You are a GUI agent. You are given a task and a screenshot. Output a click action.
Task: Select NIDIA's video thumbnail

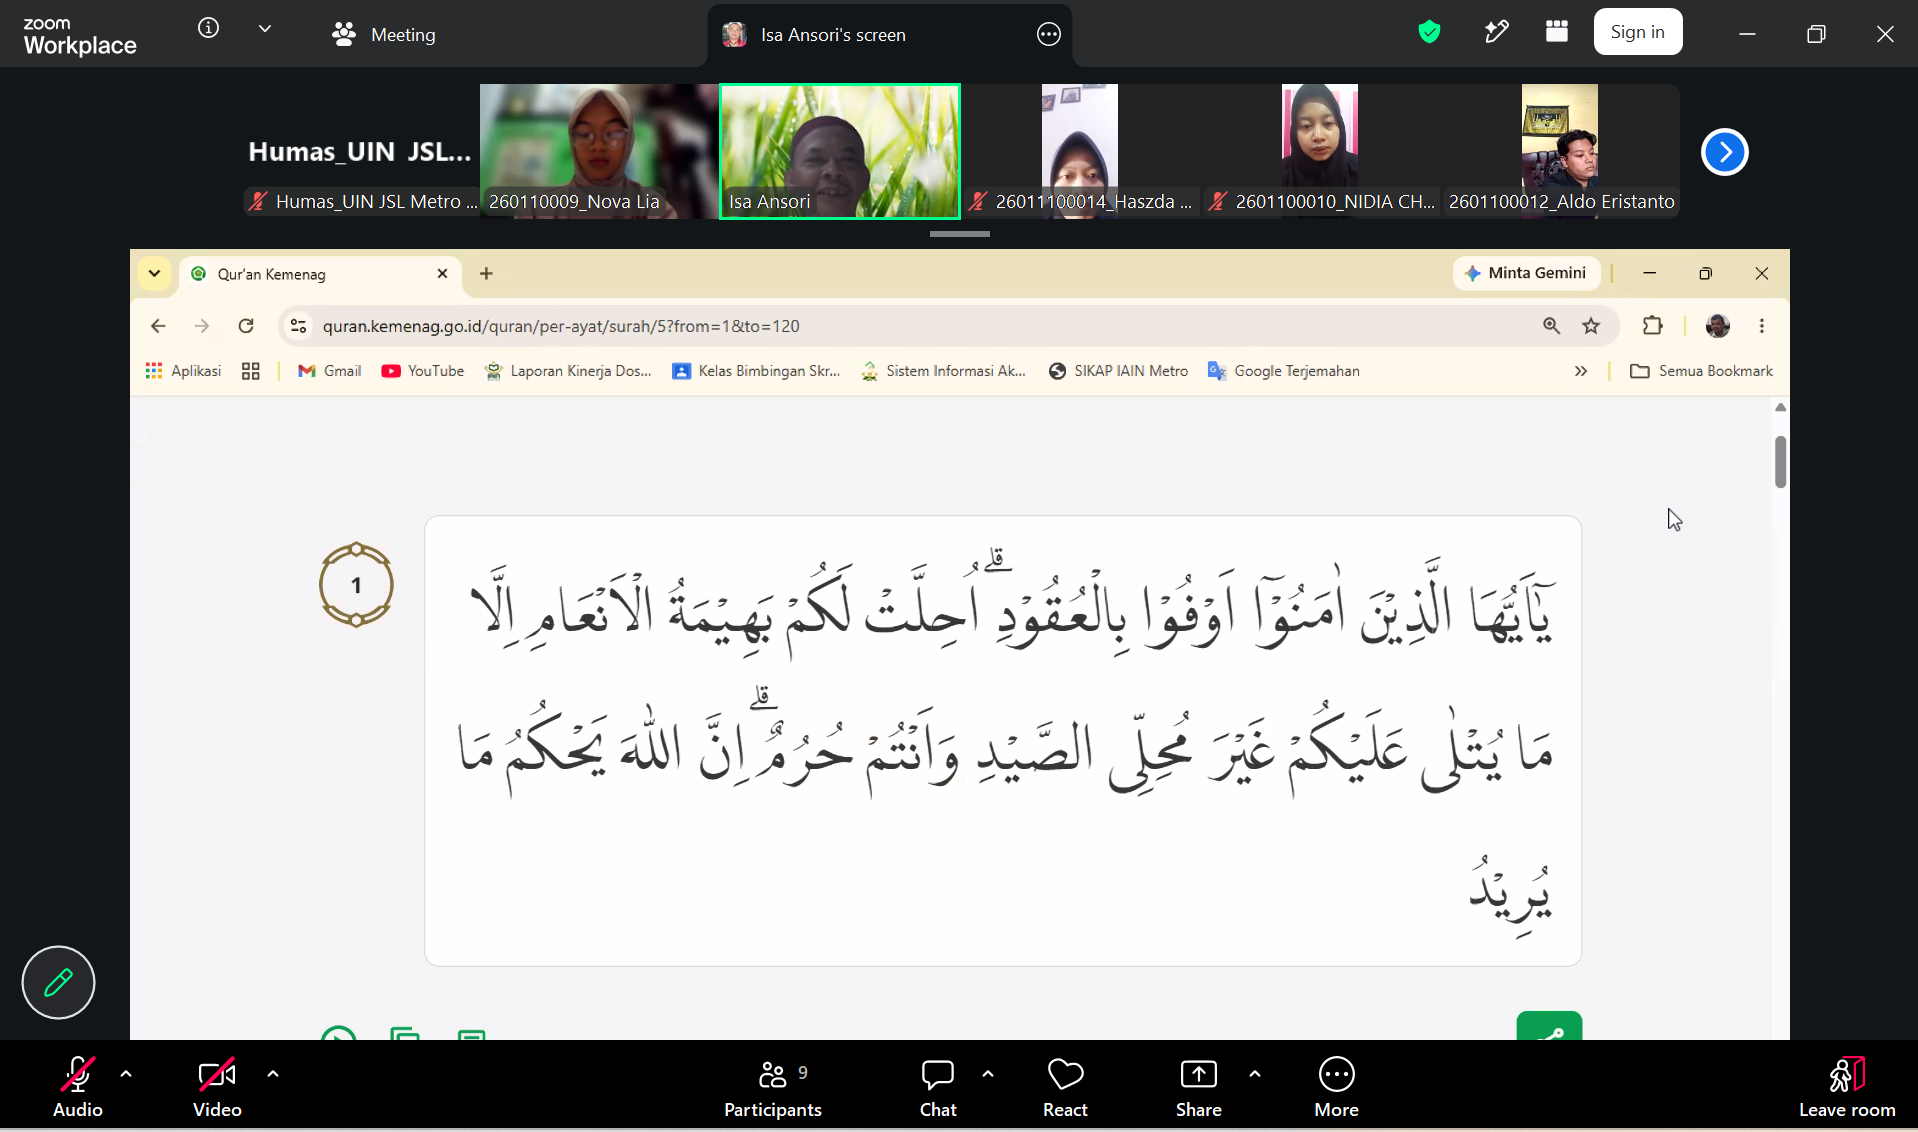coord(1320,151)
